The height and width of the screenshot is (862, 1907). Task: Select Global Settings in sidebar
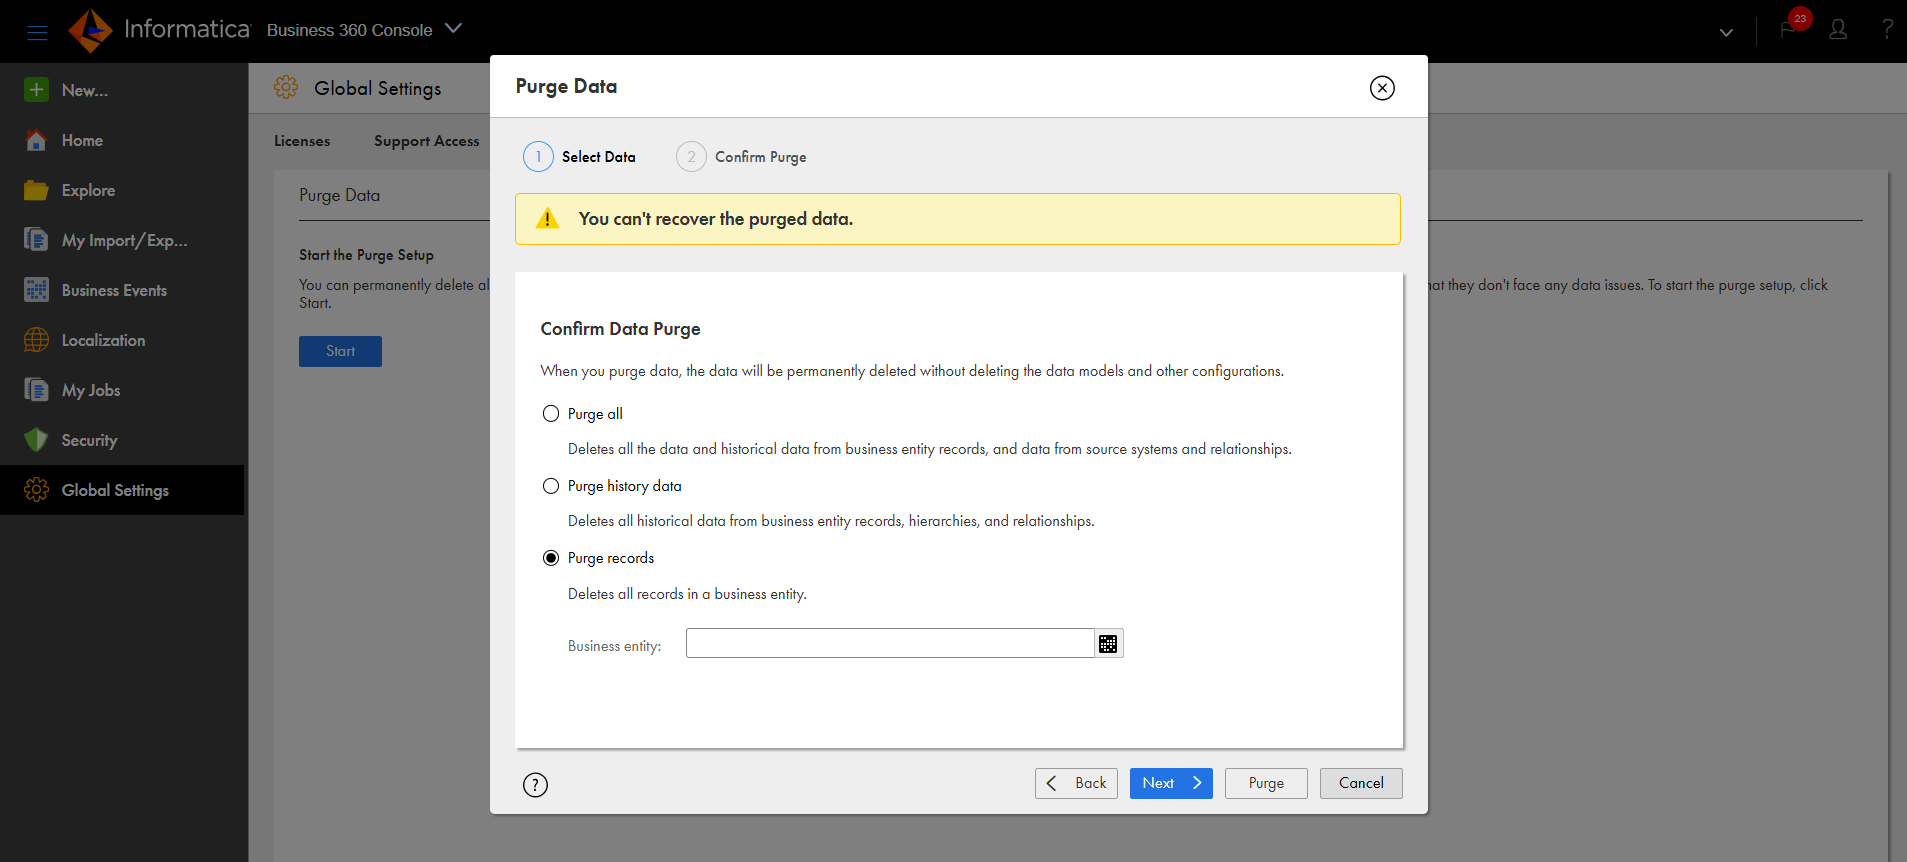pyautogui.click(x=122, y=490)
